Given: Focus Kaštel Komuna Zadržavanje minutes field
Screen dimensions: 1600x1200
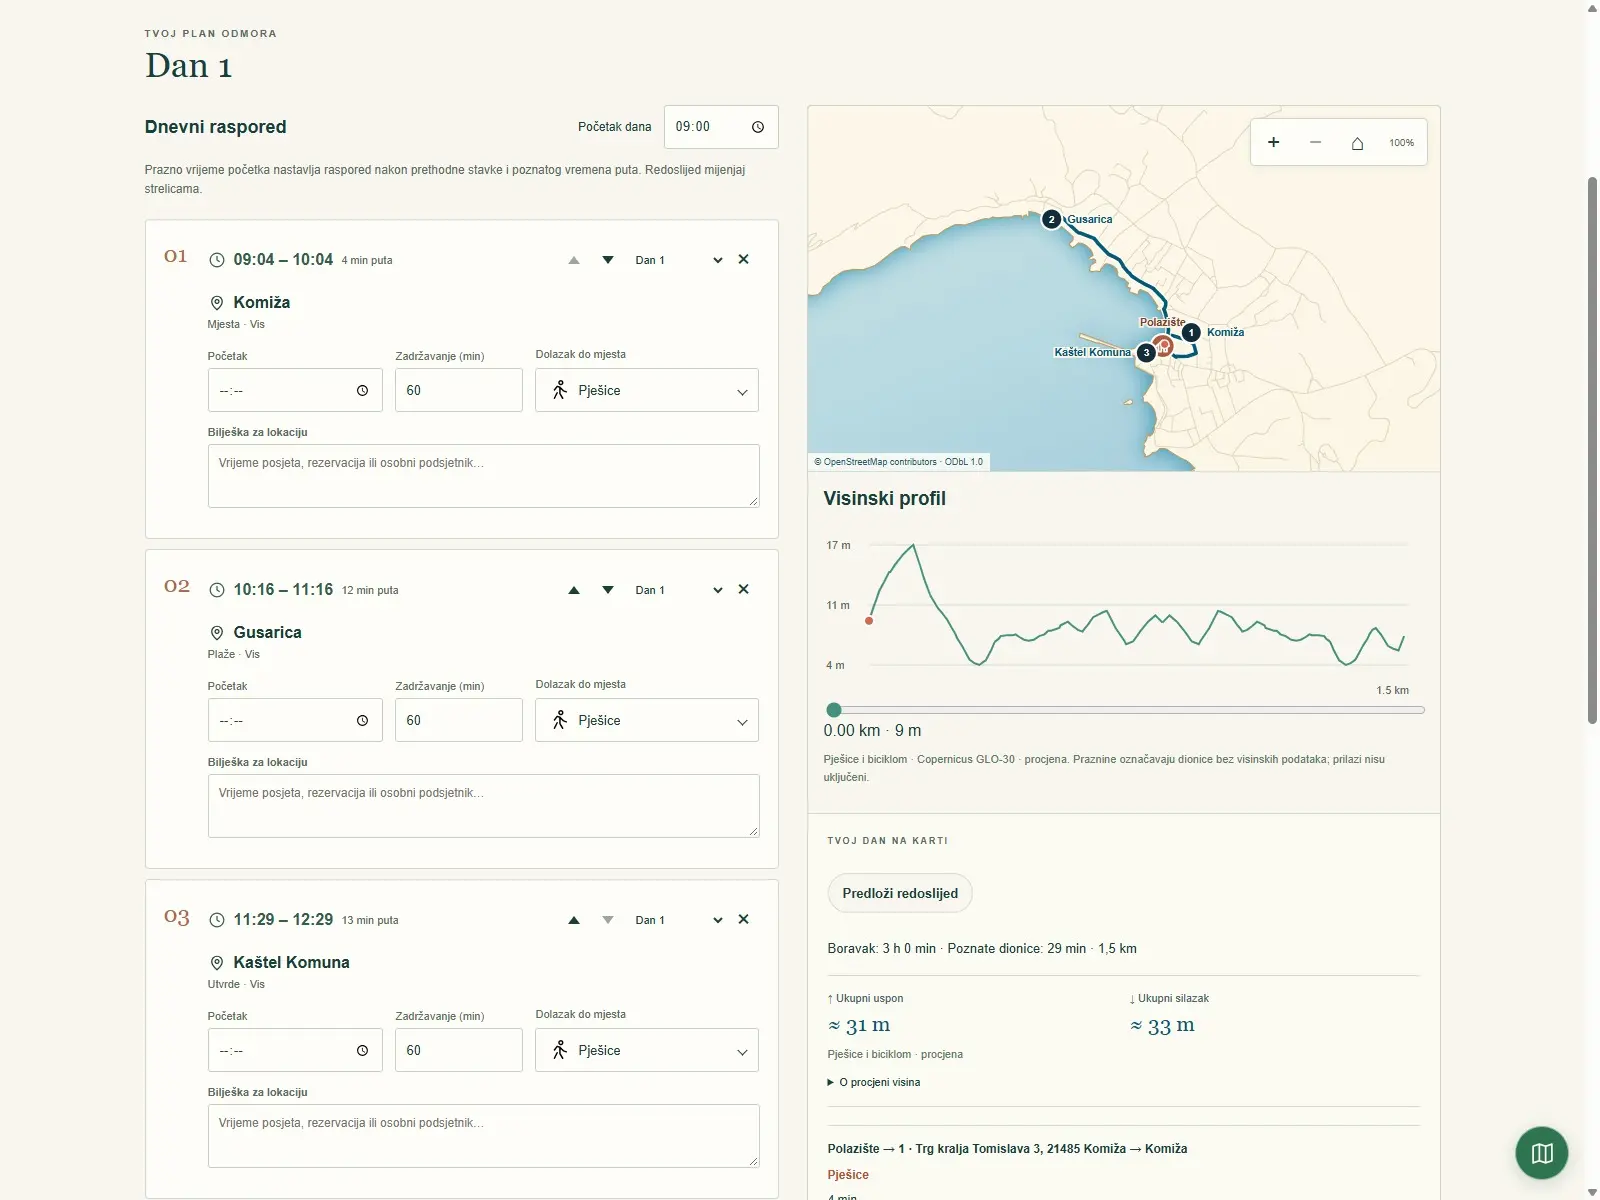Looking at the screenshot, I should tap(459, 1050).
